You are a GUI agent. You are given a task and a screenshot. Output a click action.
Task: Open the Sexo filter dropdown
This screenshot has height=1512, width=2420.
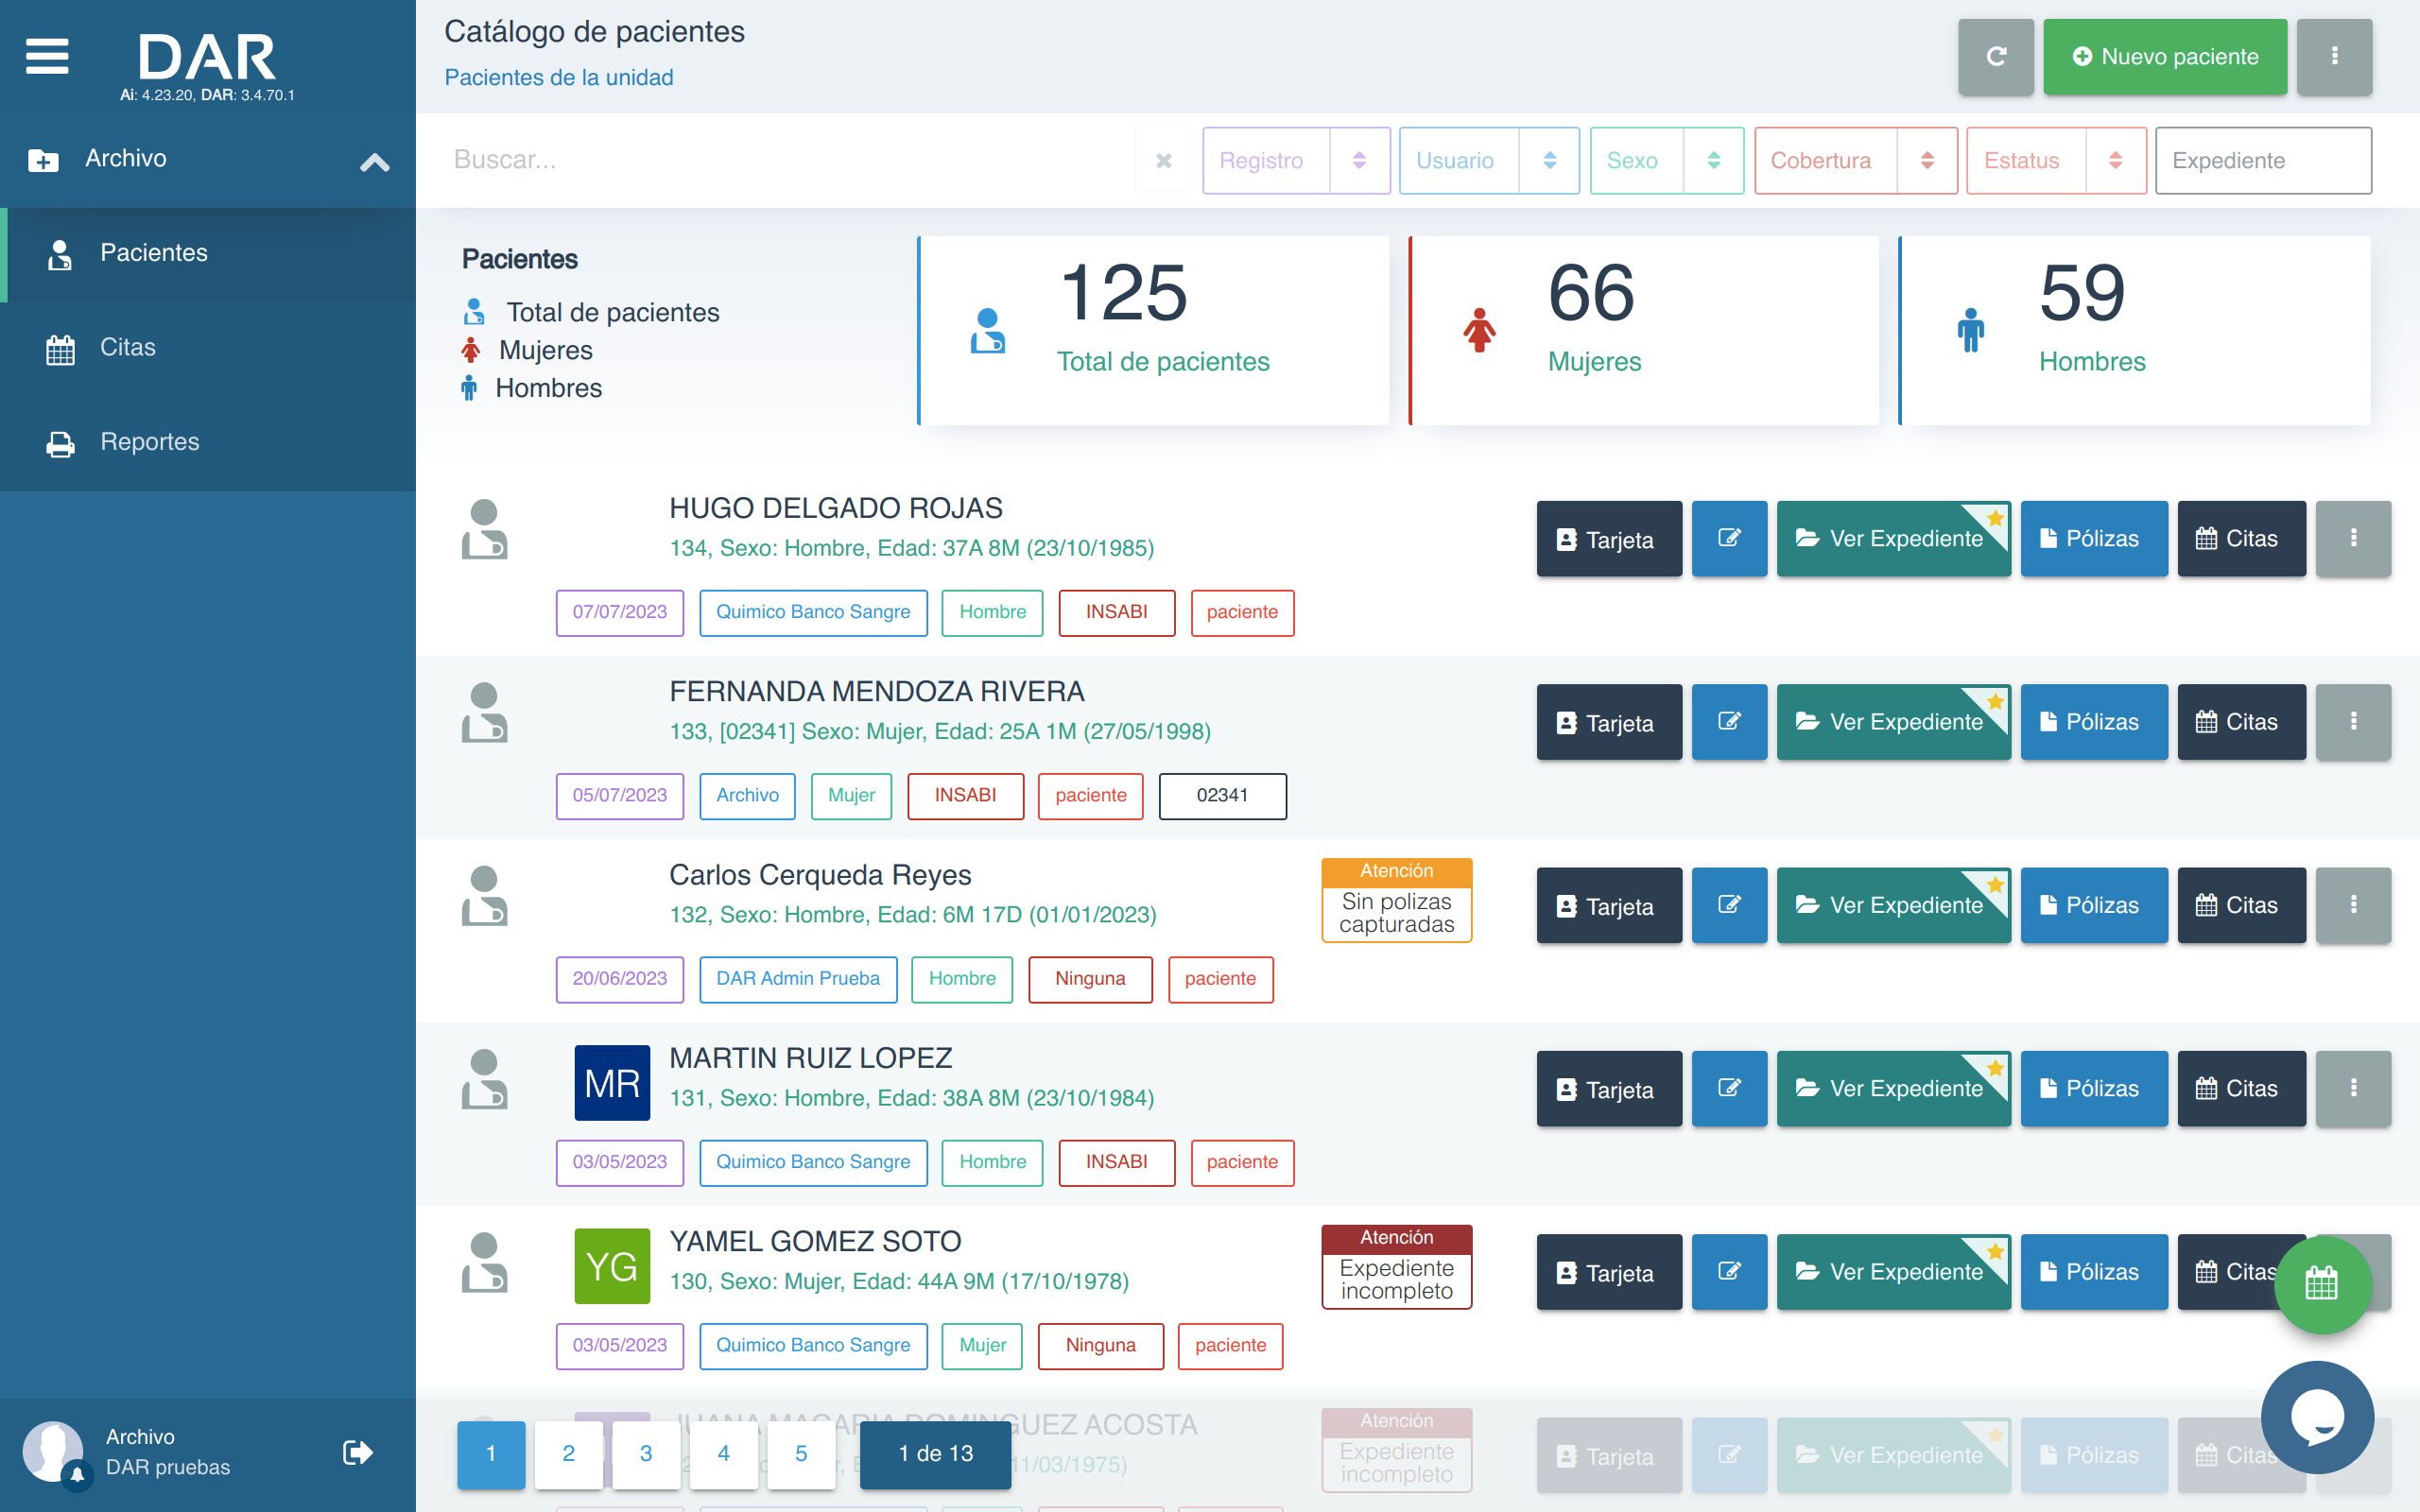point(1666,160)
